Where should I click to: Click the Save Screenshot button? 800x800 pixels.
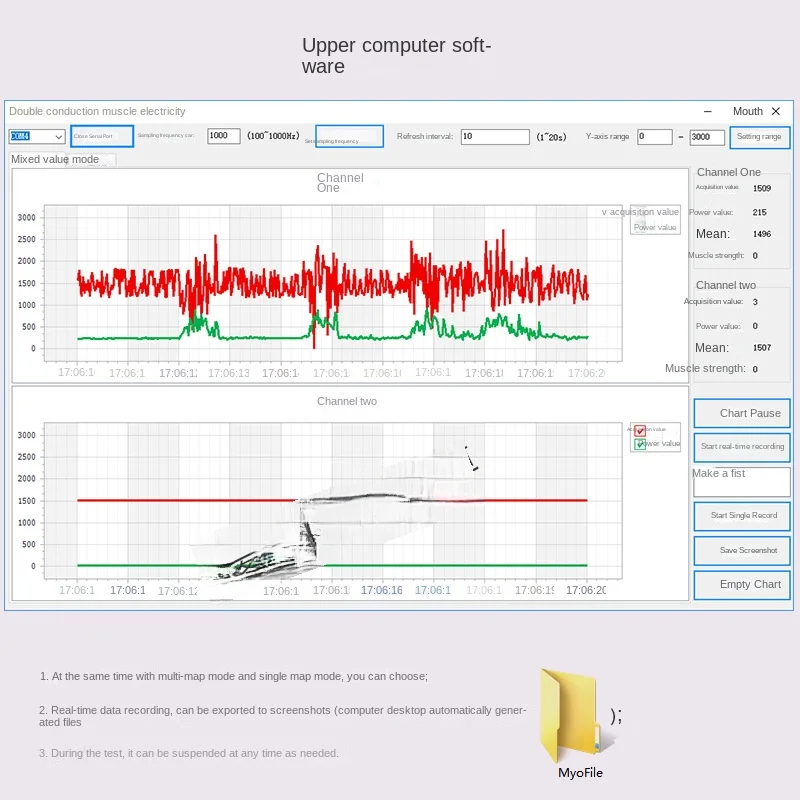click(x=742, y=550)
